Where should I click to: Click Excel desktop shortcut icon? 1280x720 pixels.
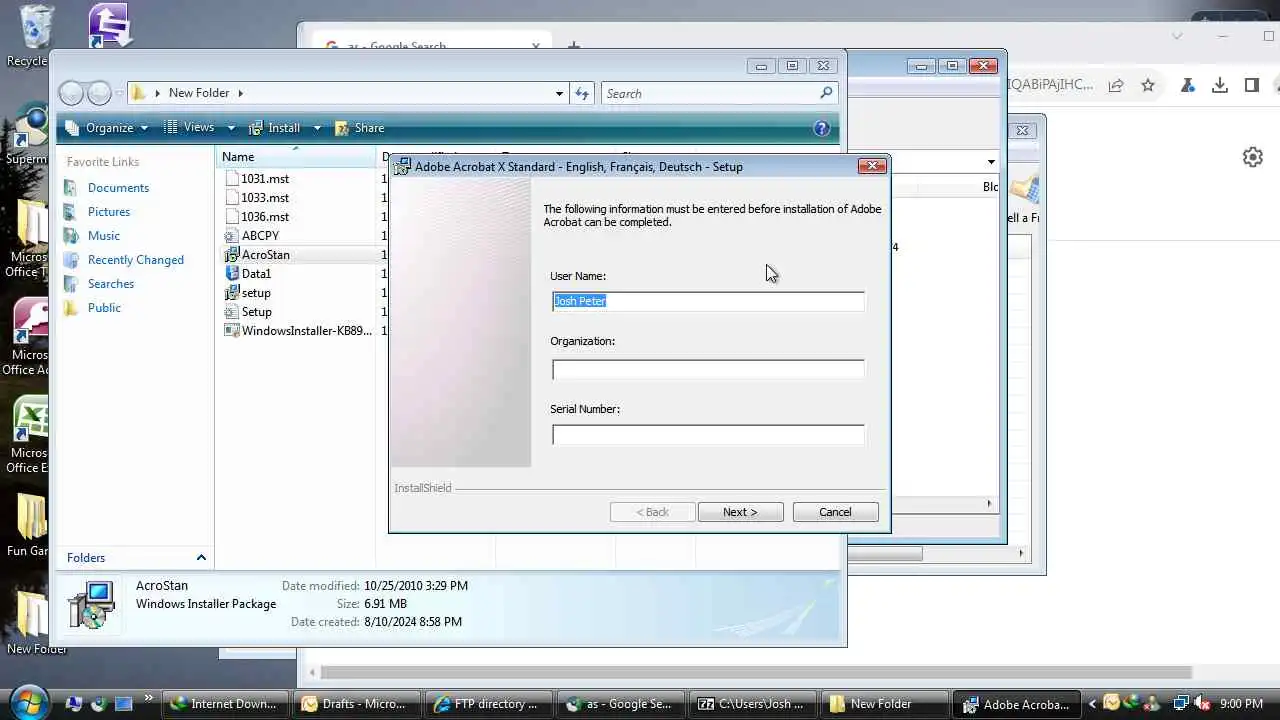tap(30, 420)
